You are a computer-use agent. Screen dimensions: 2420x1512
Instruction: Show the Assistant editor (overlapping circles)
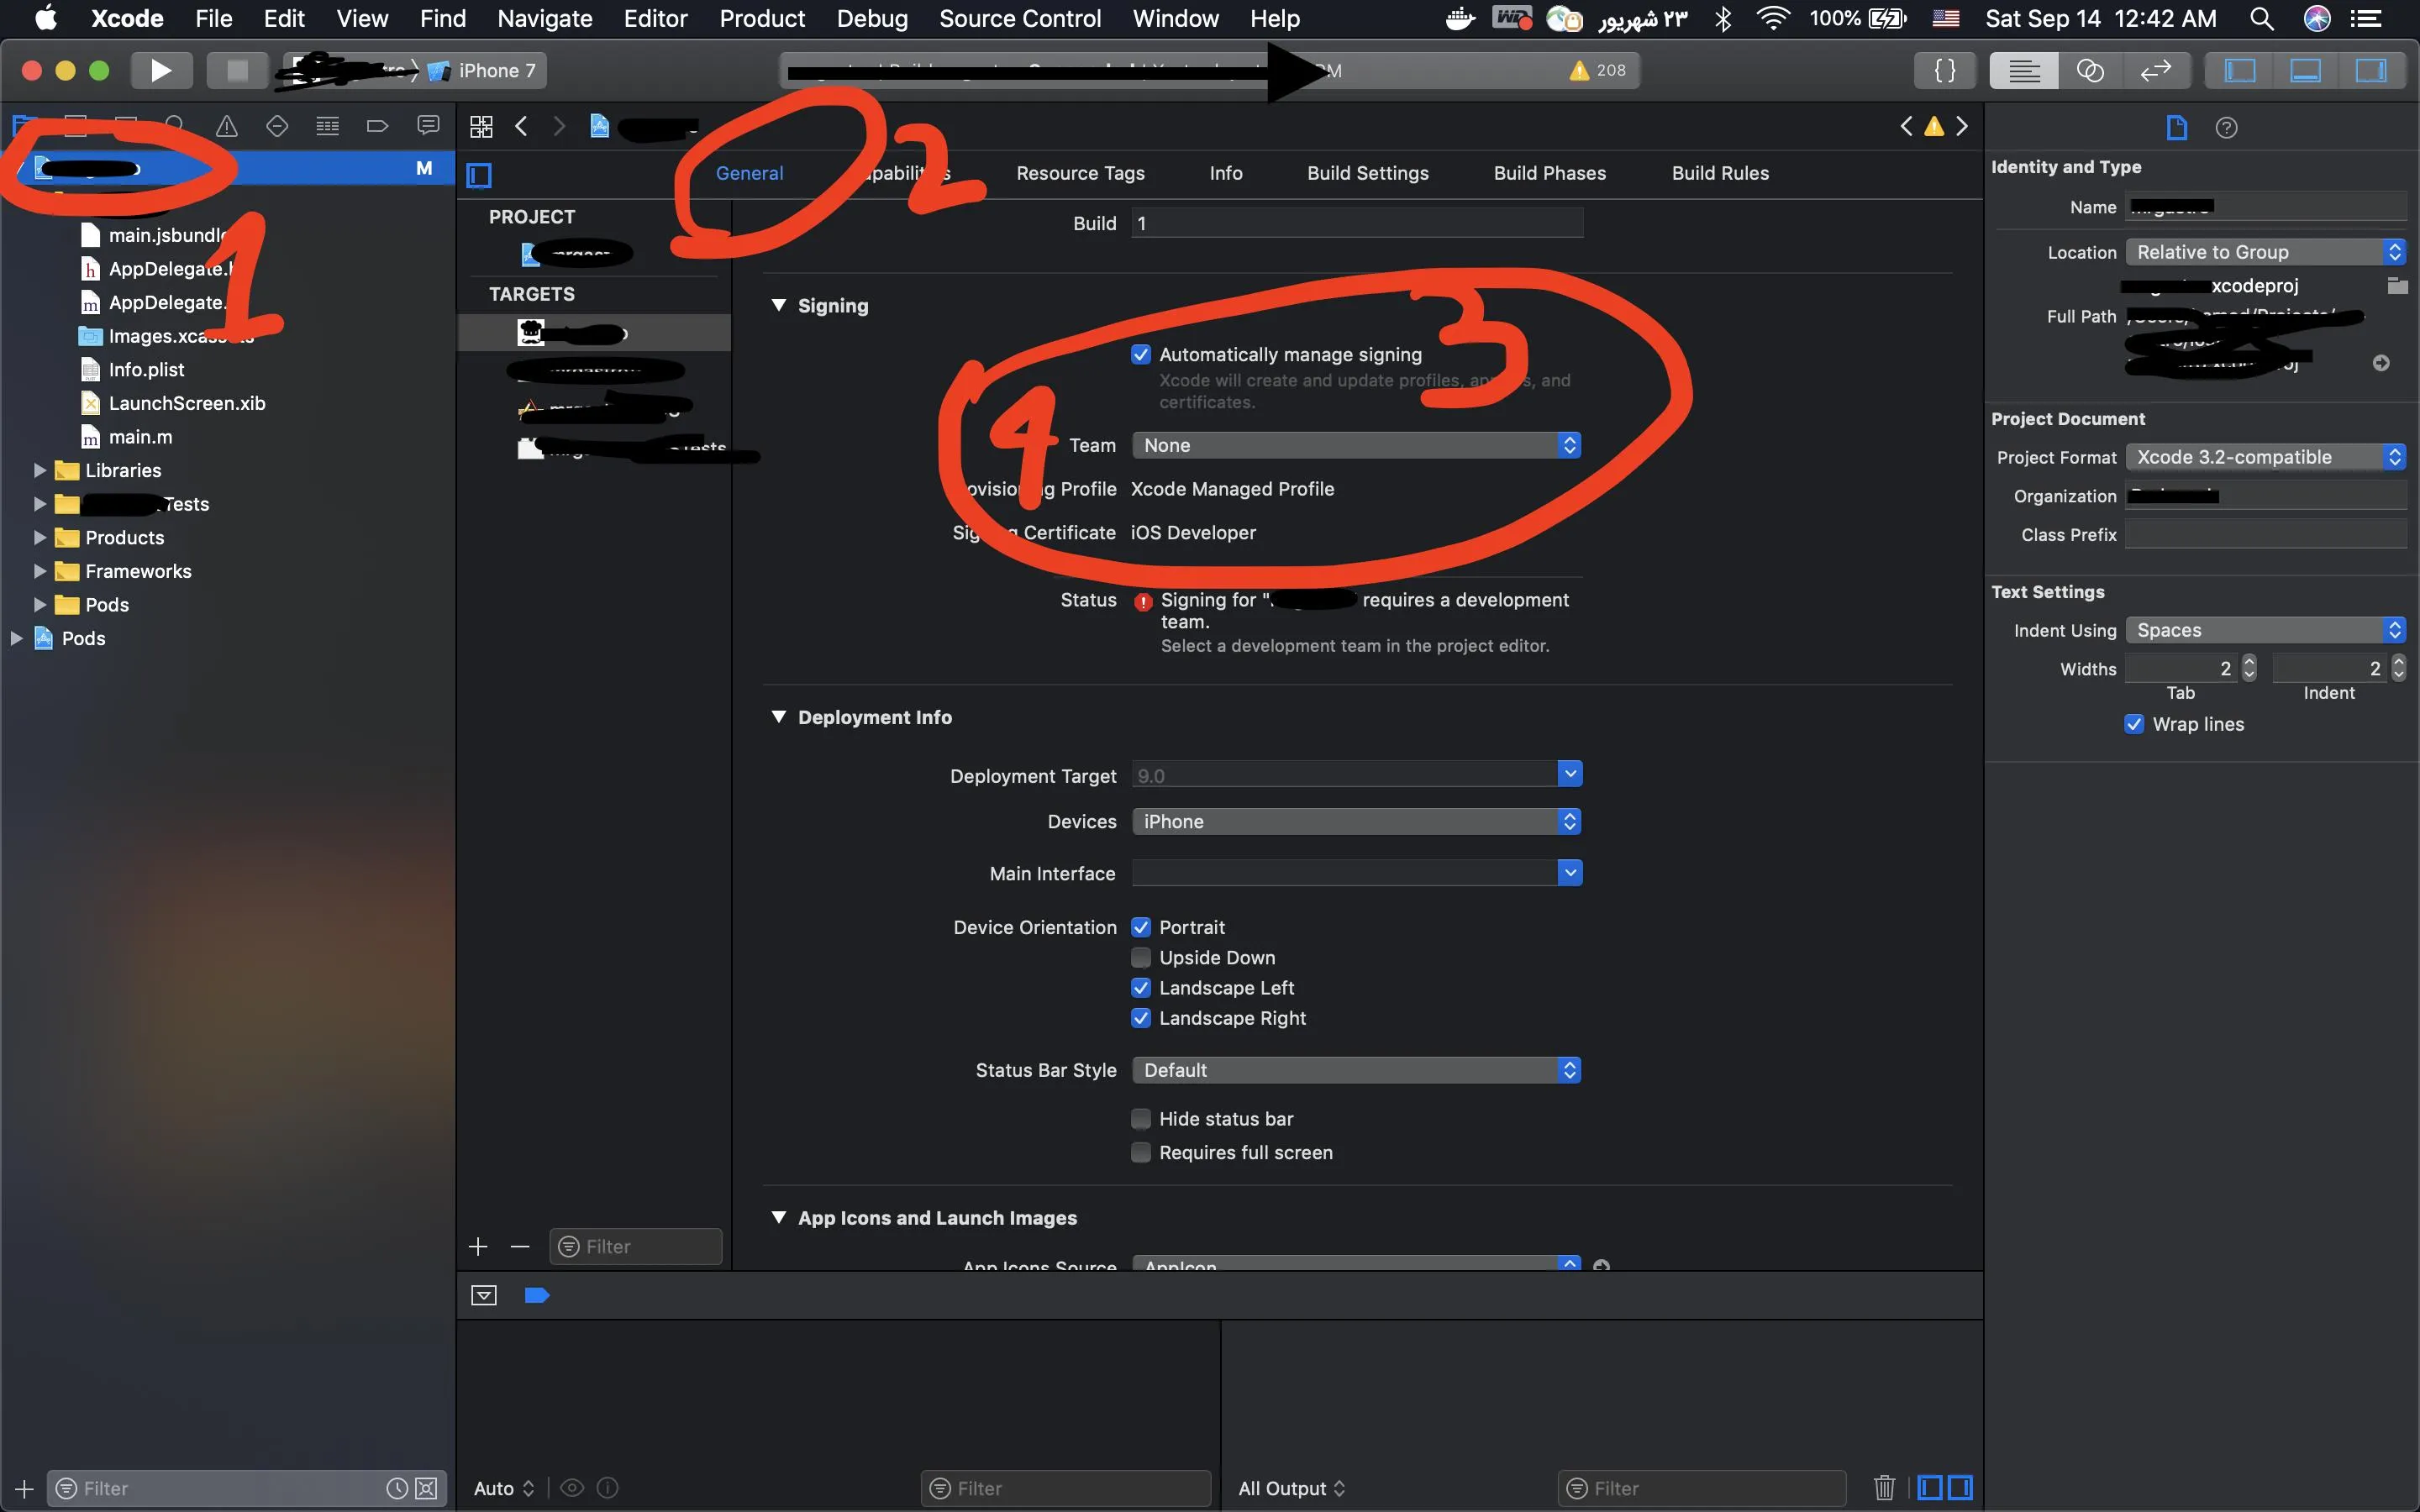coord(2090,70)
